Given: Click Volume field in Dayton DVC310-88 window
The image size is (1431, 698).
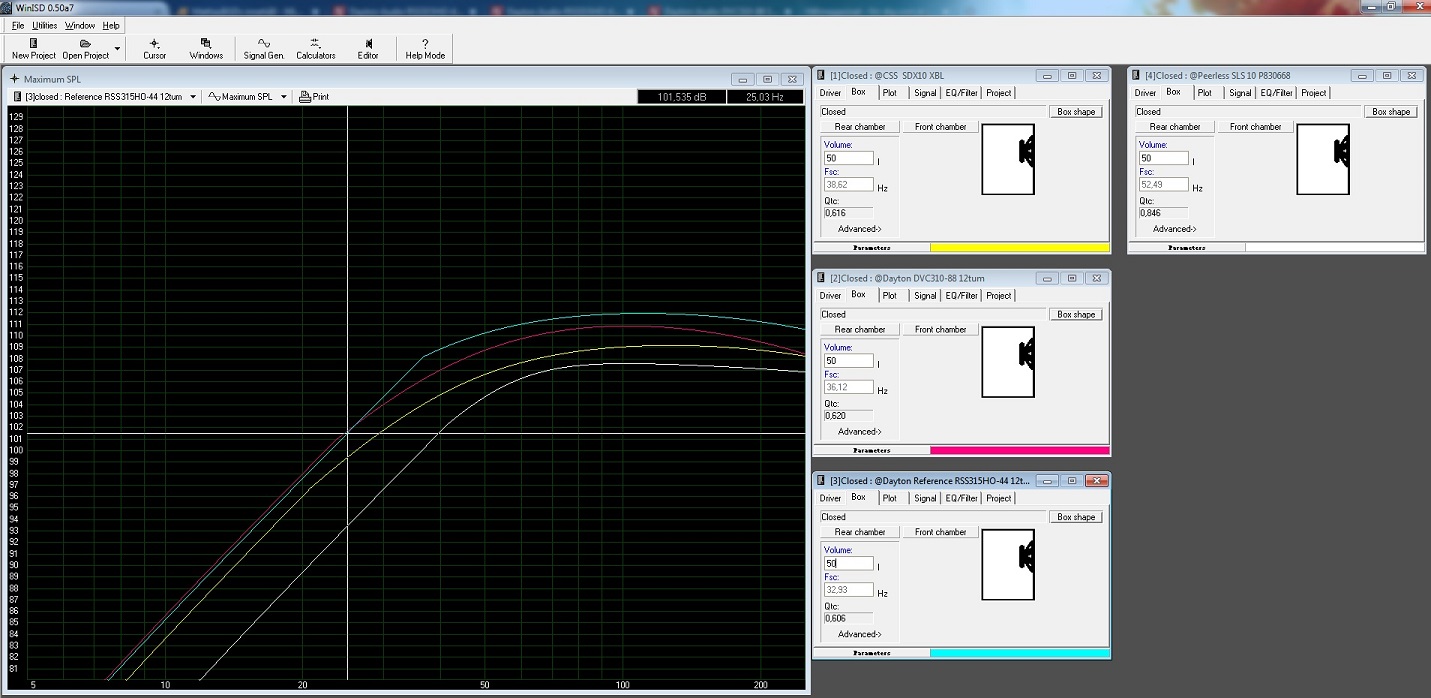Looking at the screenshot, I should click(848, 361).
